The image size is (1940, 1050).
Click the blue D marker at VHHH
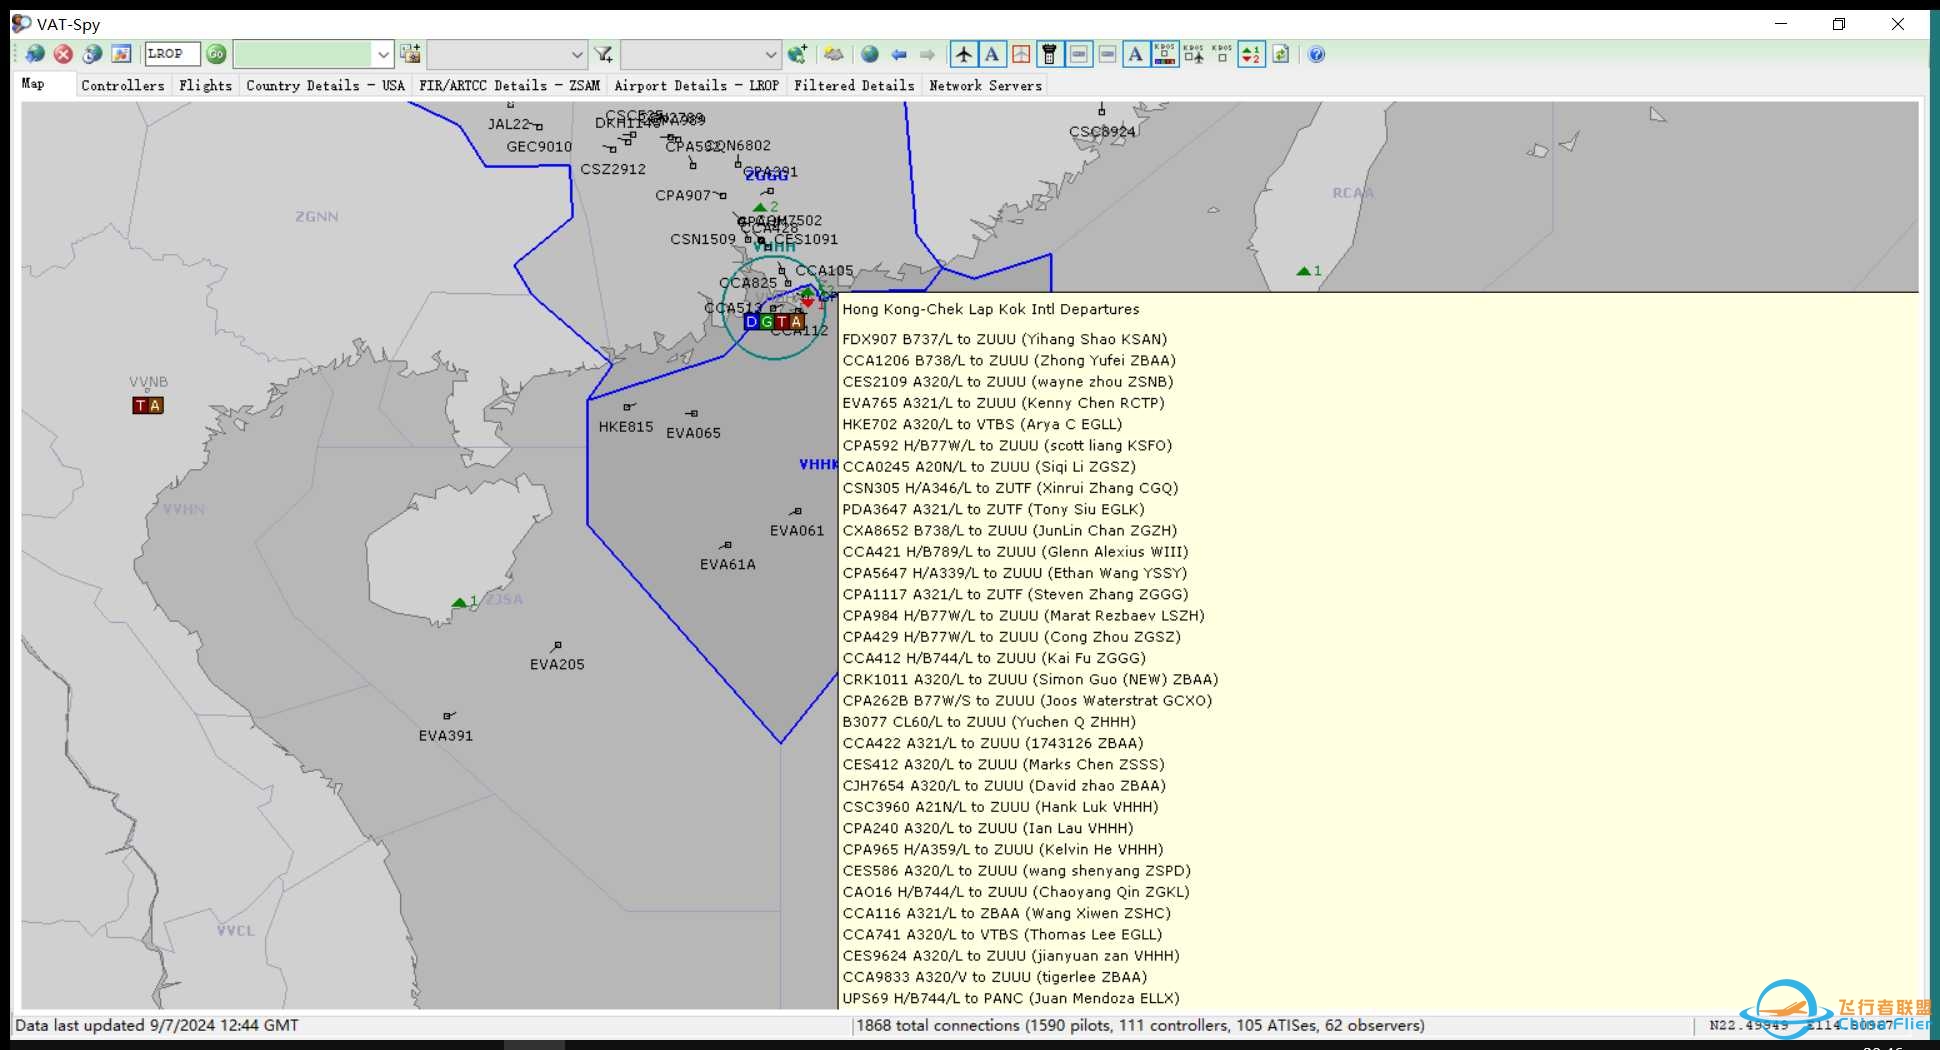[752, 322]
